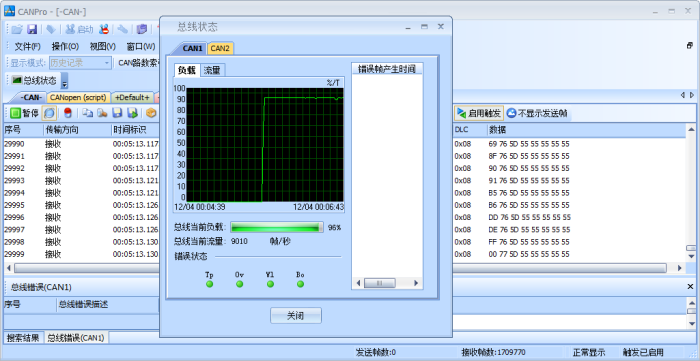The width and height of the screenshot is (700, 361).
Task: Switch to the CANopen (script) tab
Action: click(78, 97)
